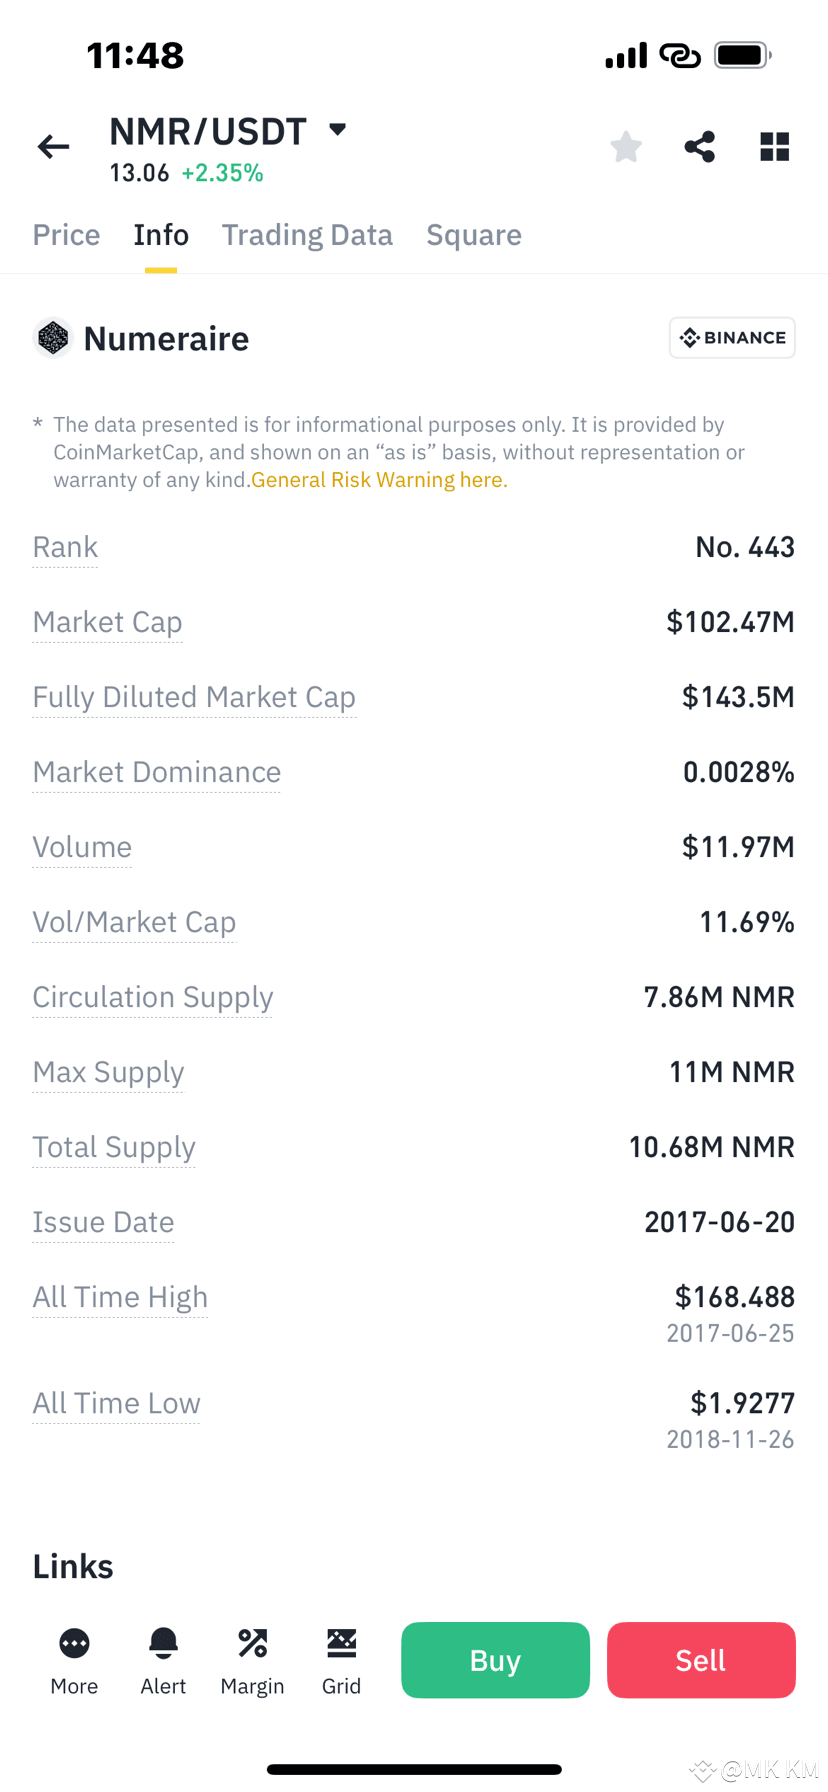Tap the back arrow icon
This screenshot has width=828, height=1792.
click(x=53, y=148)
